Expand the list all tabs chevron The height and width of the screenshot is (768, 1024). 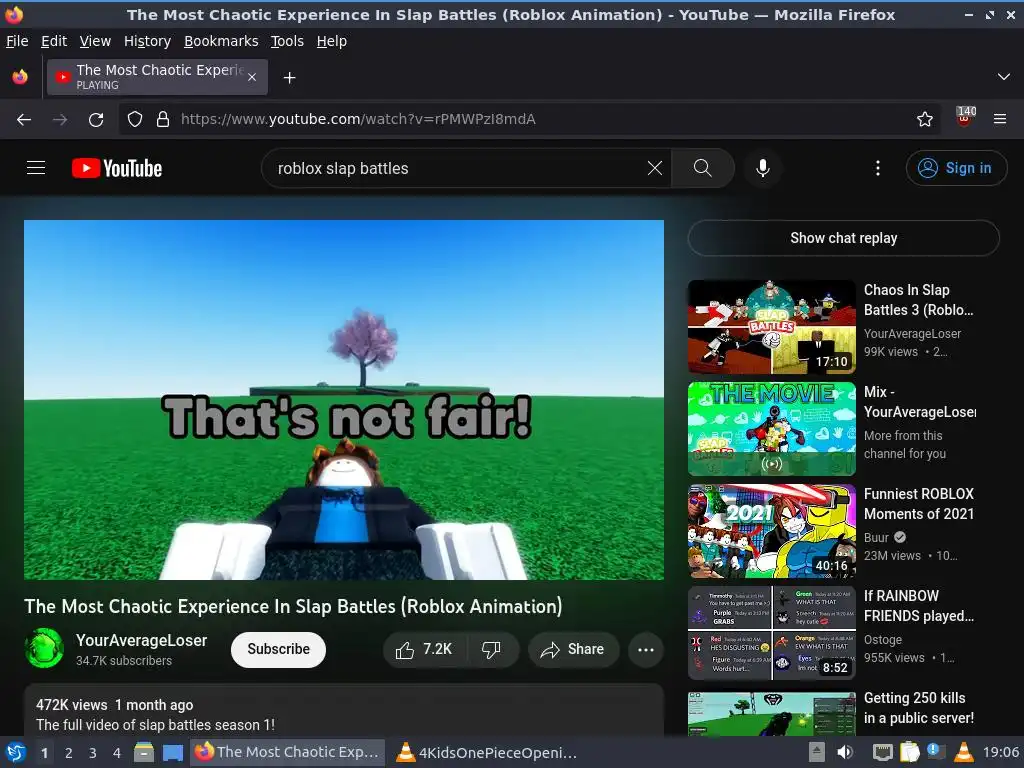pyautogui.click(x=1004, y=77)
